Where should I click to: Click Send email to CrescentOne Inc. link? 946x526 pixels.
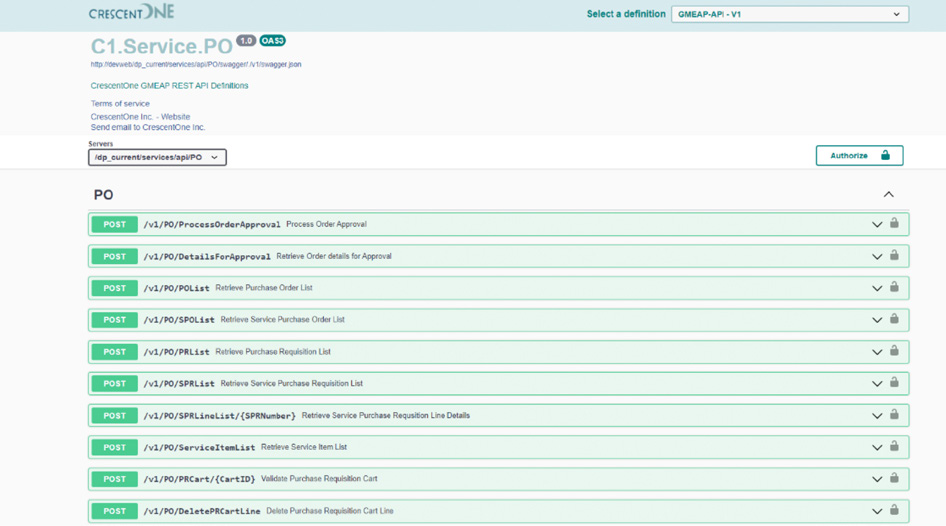pos(148,127)
